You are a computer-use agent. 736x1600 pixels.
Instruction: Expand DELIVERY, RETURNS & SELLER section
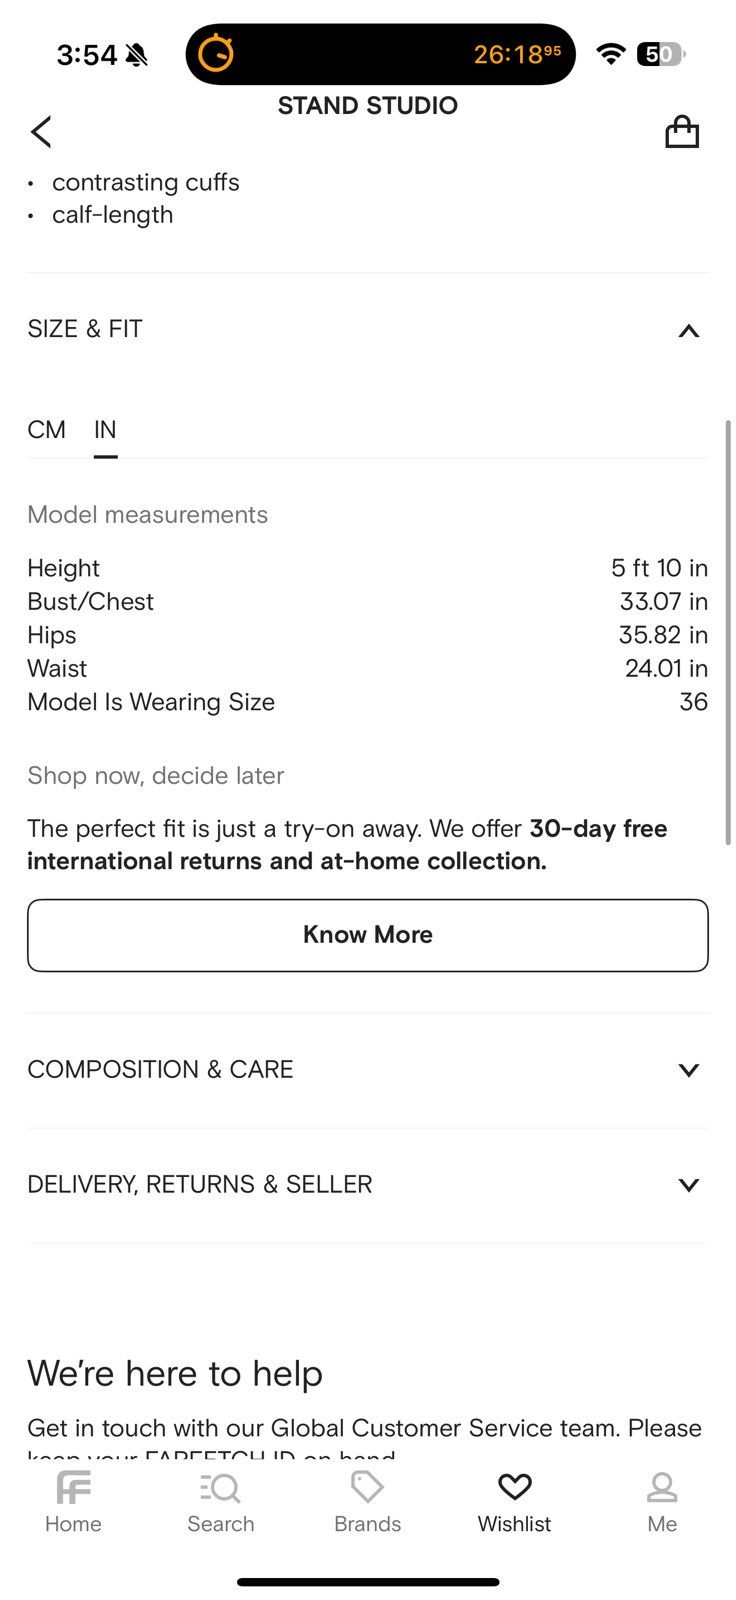click(368, 1185)
